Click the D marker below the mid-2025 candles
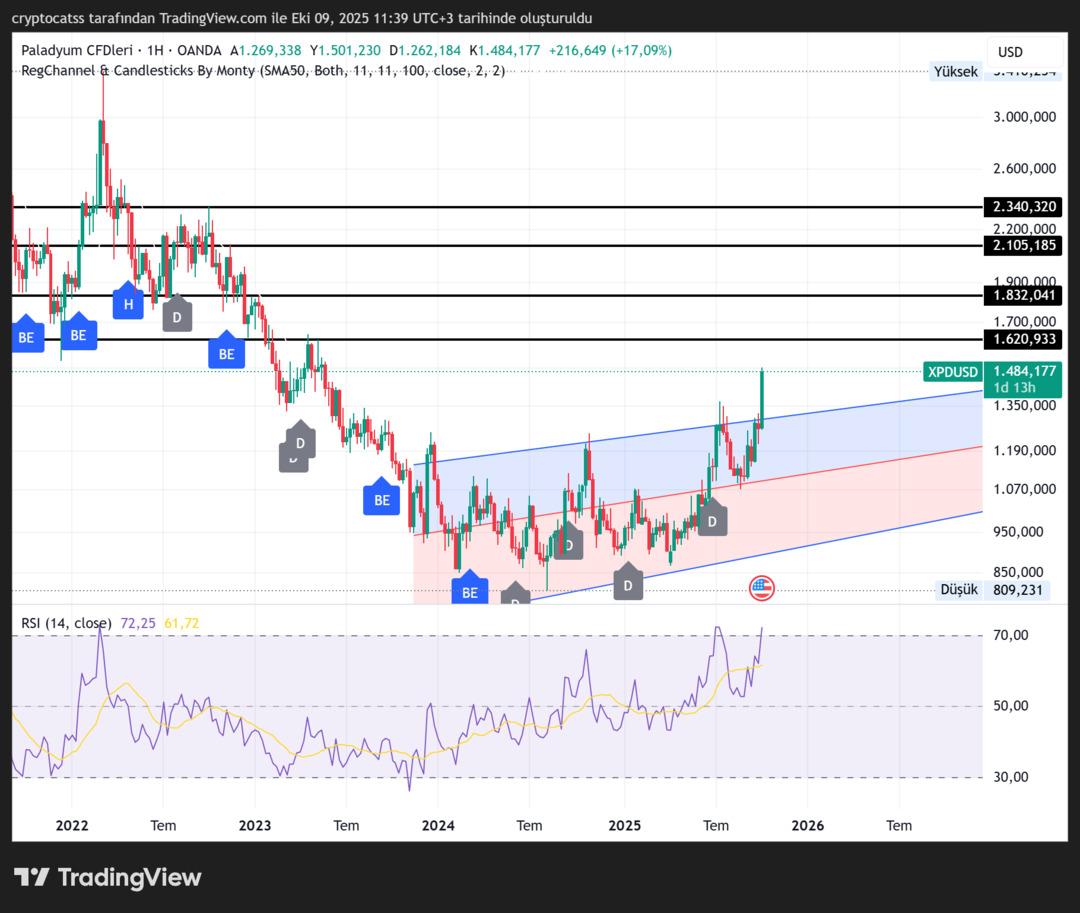The image size is (1080, 913). pos(712,520)
